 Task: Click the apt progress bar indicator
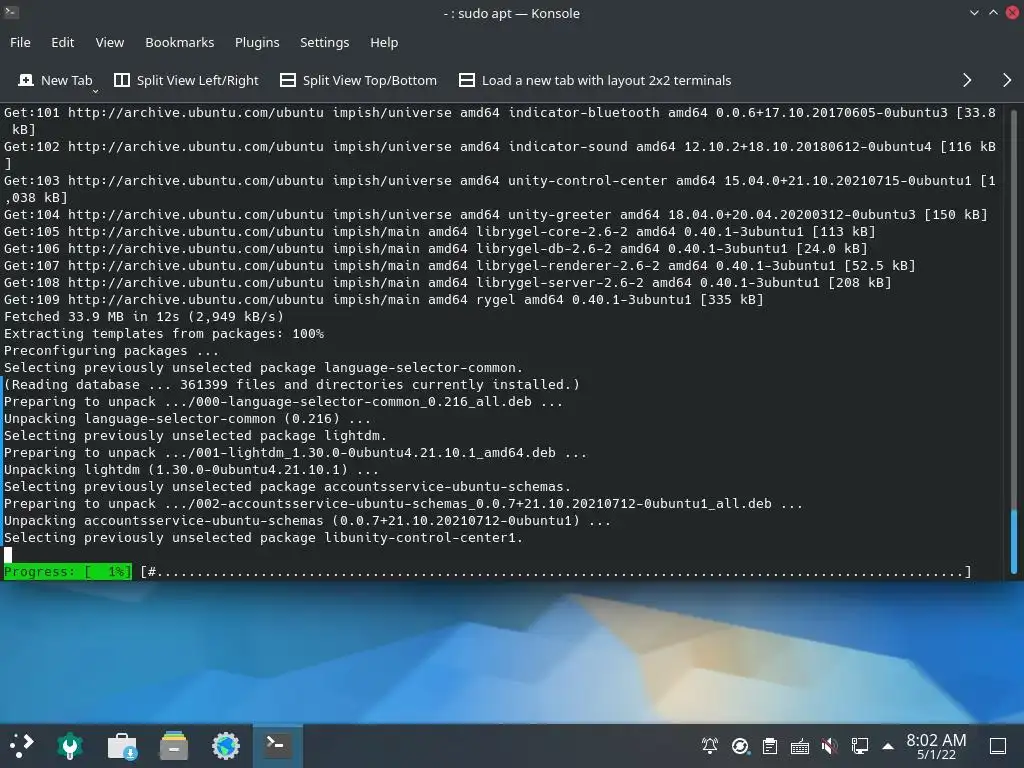[556, 572]
